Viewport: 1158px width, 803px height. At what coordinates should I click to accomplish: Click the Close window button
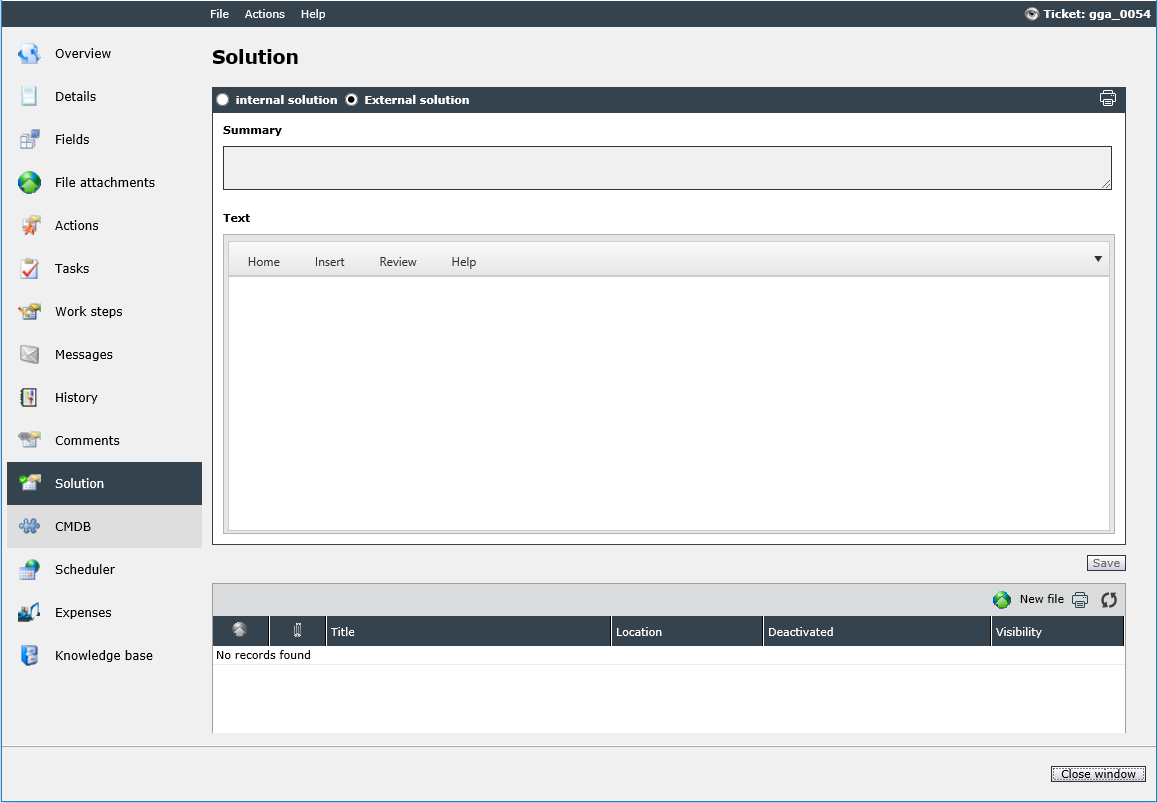(x=1098, y=773)
